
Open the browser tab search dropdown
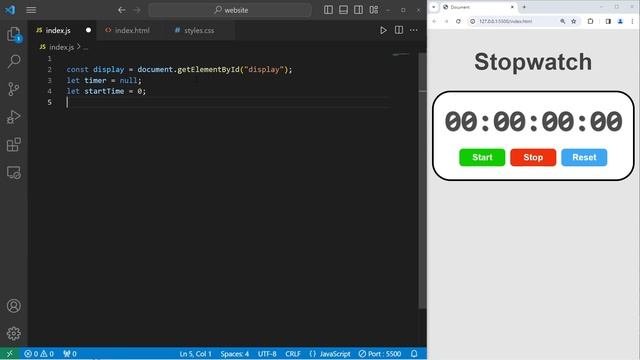[433, 7]
